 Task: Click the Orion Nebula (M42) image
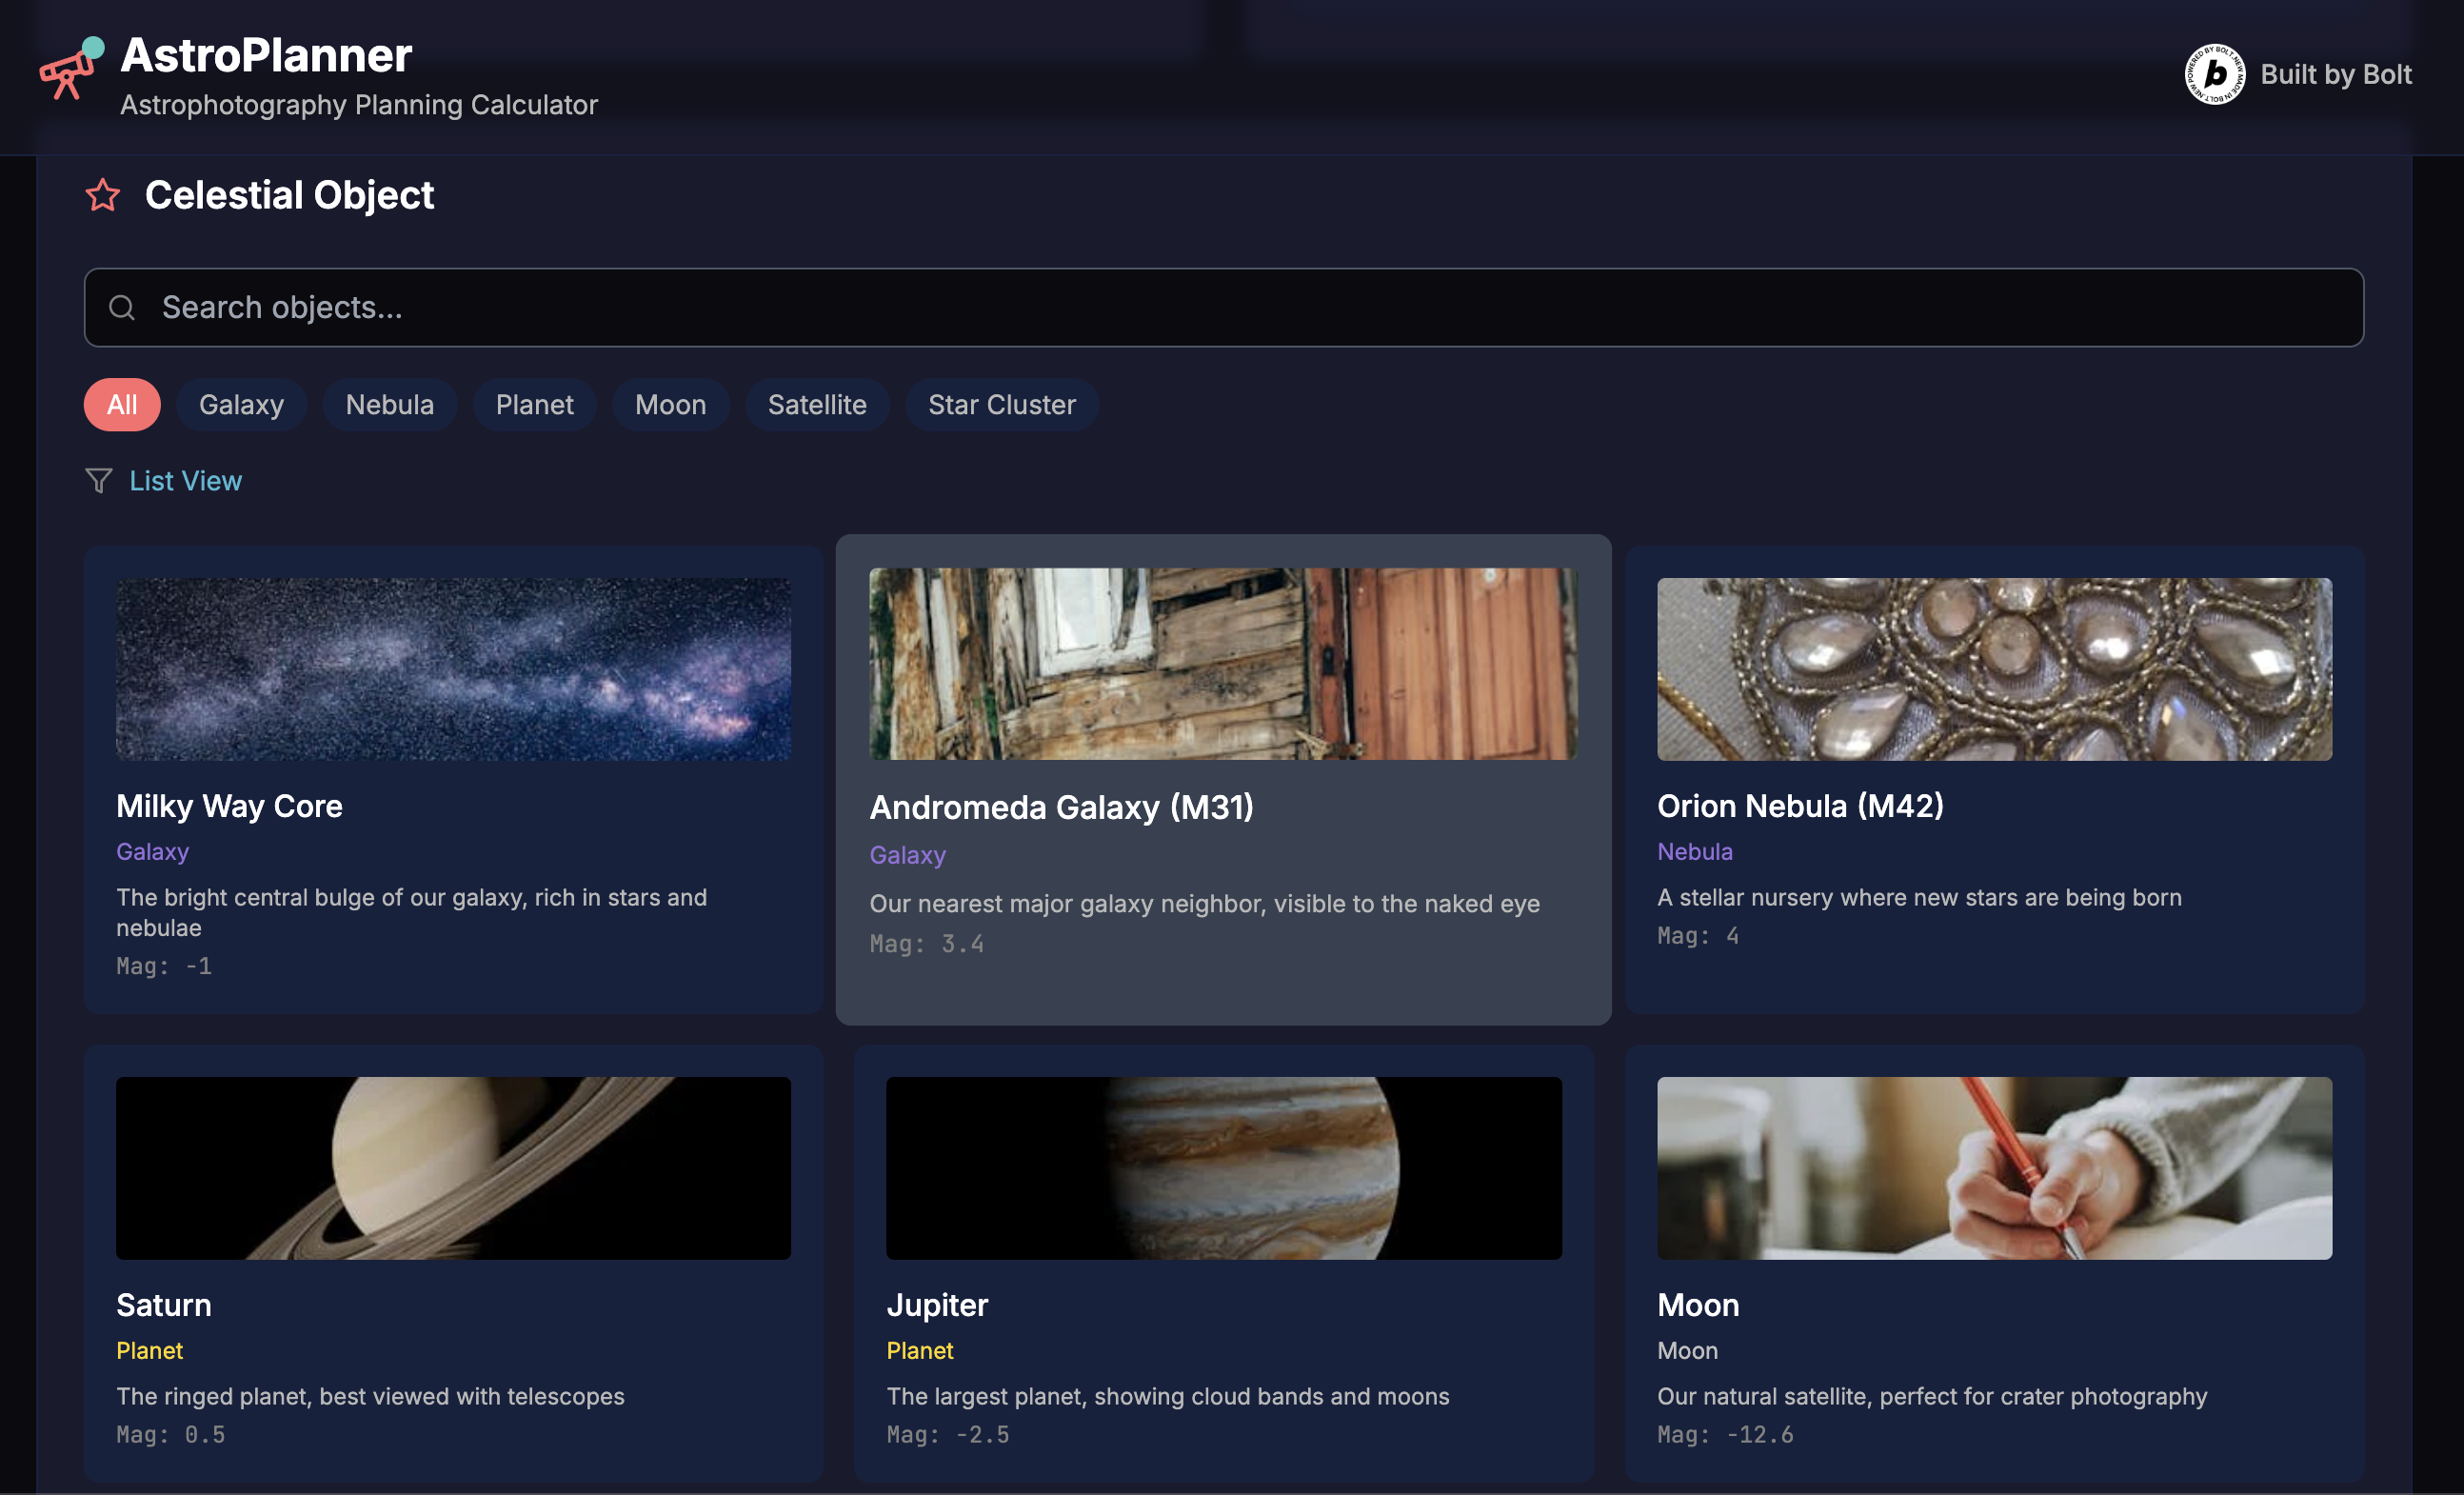pyautogui.click(x=1994, y=669)
